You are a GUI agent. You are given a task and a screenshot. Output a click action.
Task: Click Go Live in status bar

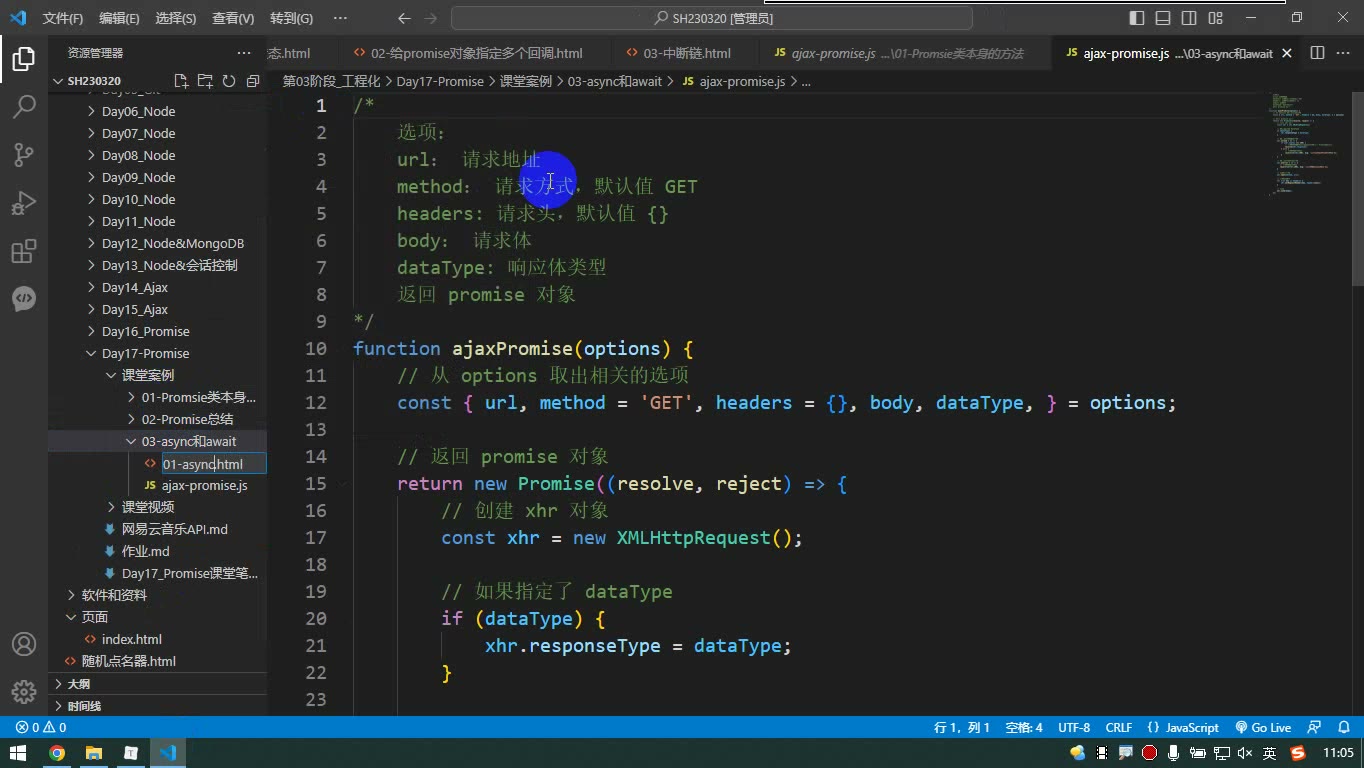pos(1263,727)
